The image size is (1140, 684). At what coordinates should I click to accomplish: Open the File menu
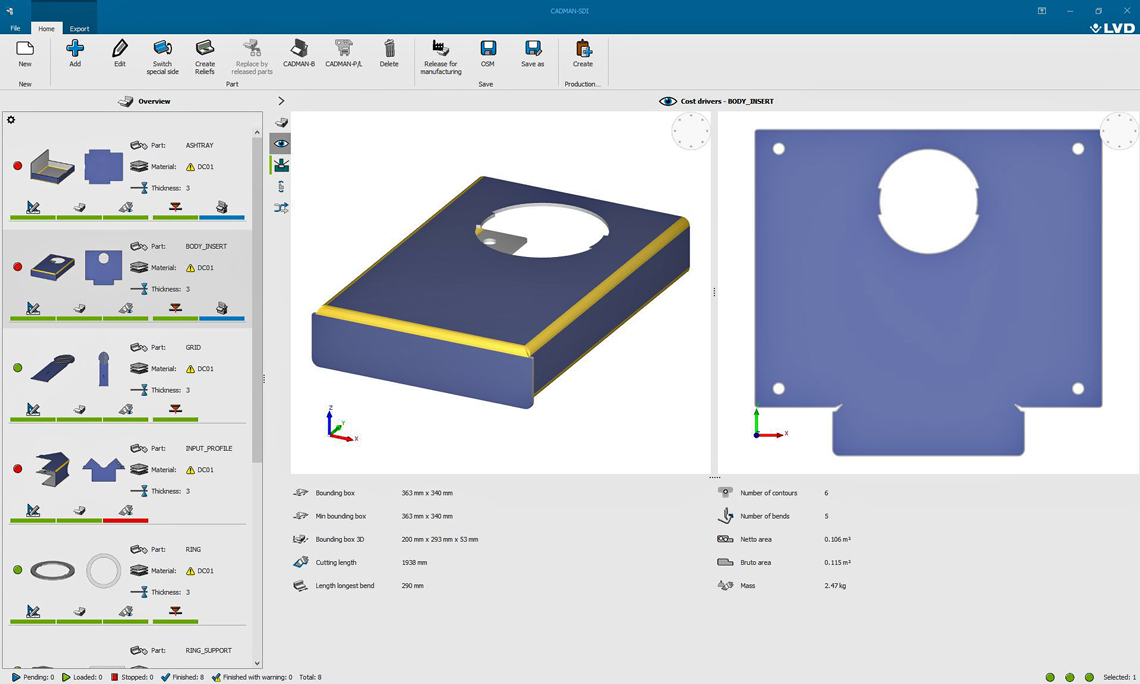point(15,28)
